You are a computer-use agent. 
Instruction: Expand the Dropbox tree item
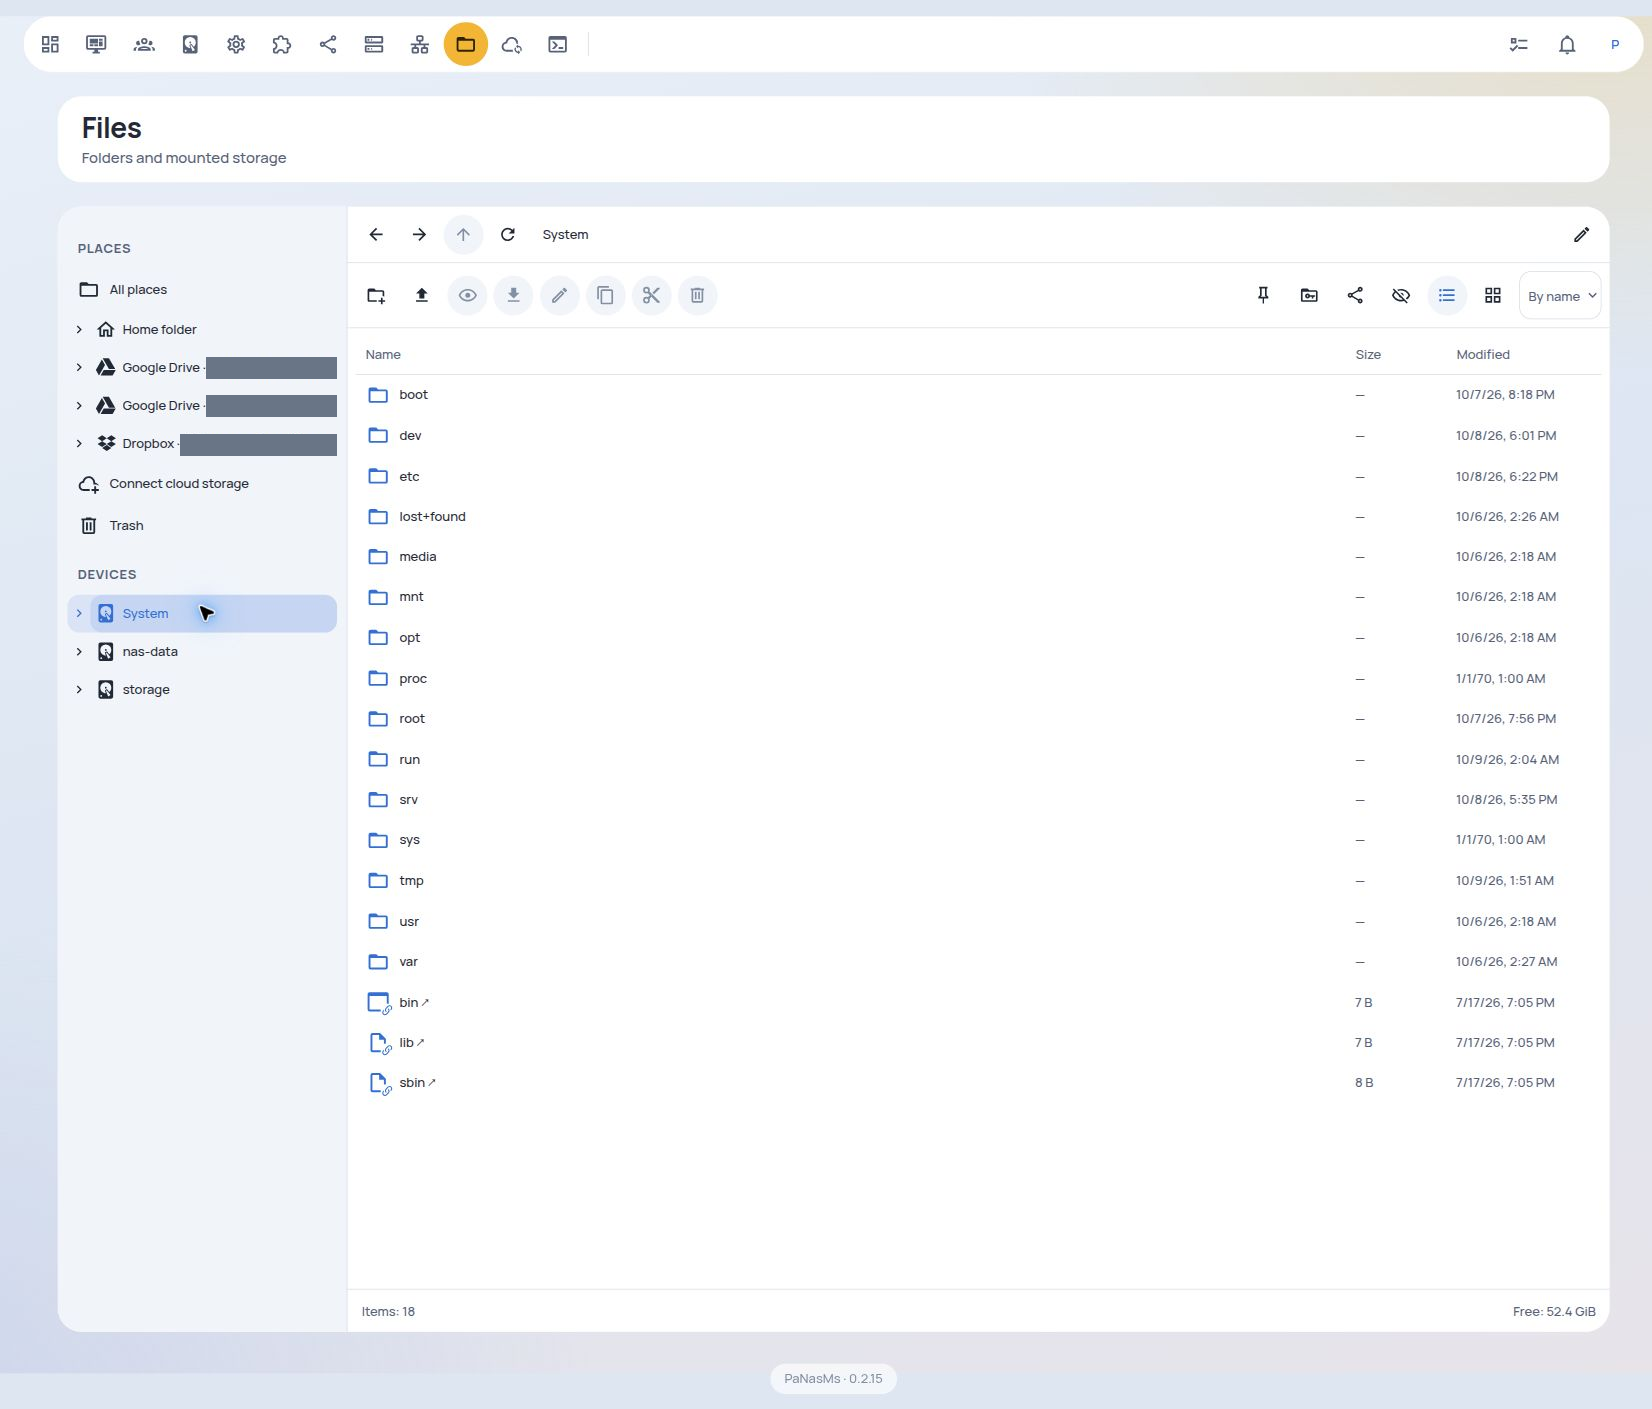point(79,443)
